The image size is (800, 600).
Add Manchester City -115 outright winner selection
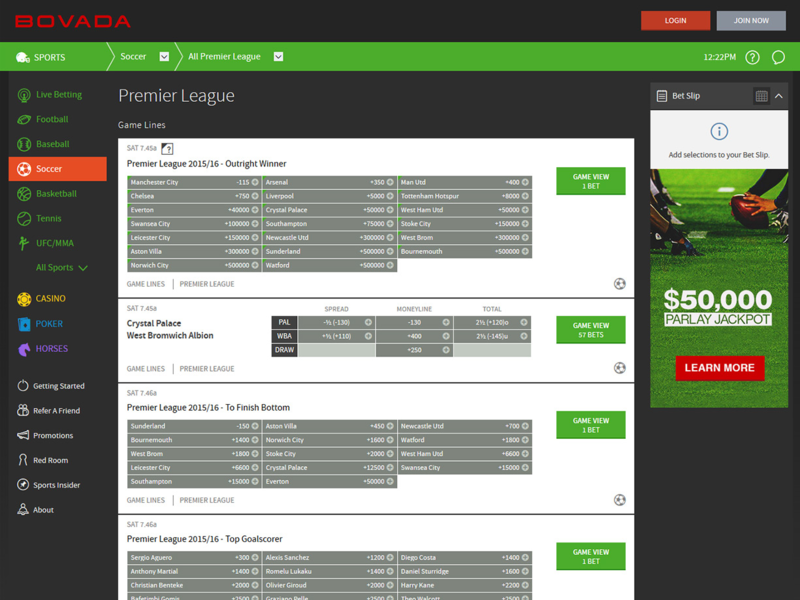pyautogui.click(x=194, y=182)
